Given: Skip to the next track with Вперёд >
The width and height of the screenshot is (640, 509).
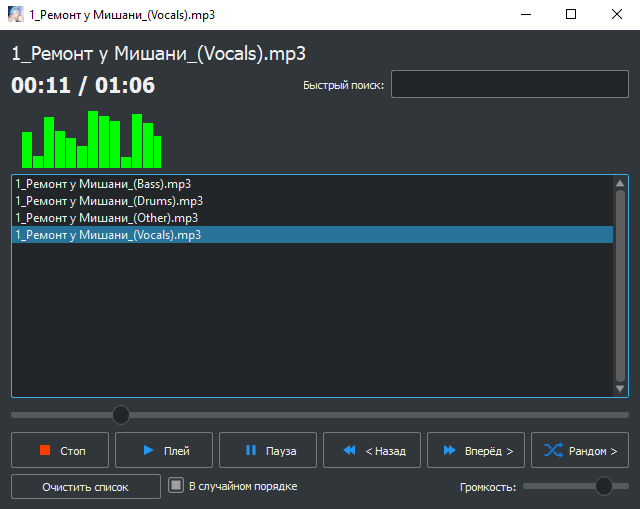Looking at the screenshot, I should [x=476, y=450].
